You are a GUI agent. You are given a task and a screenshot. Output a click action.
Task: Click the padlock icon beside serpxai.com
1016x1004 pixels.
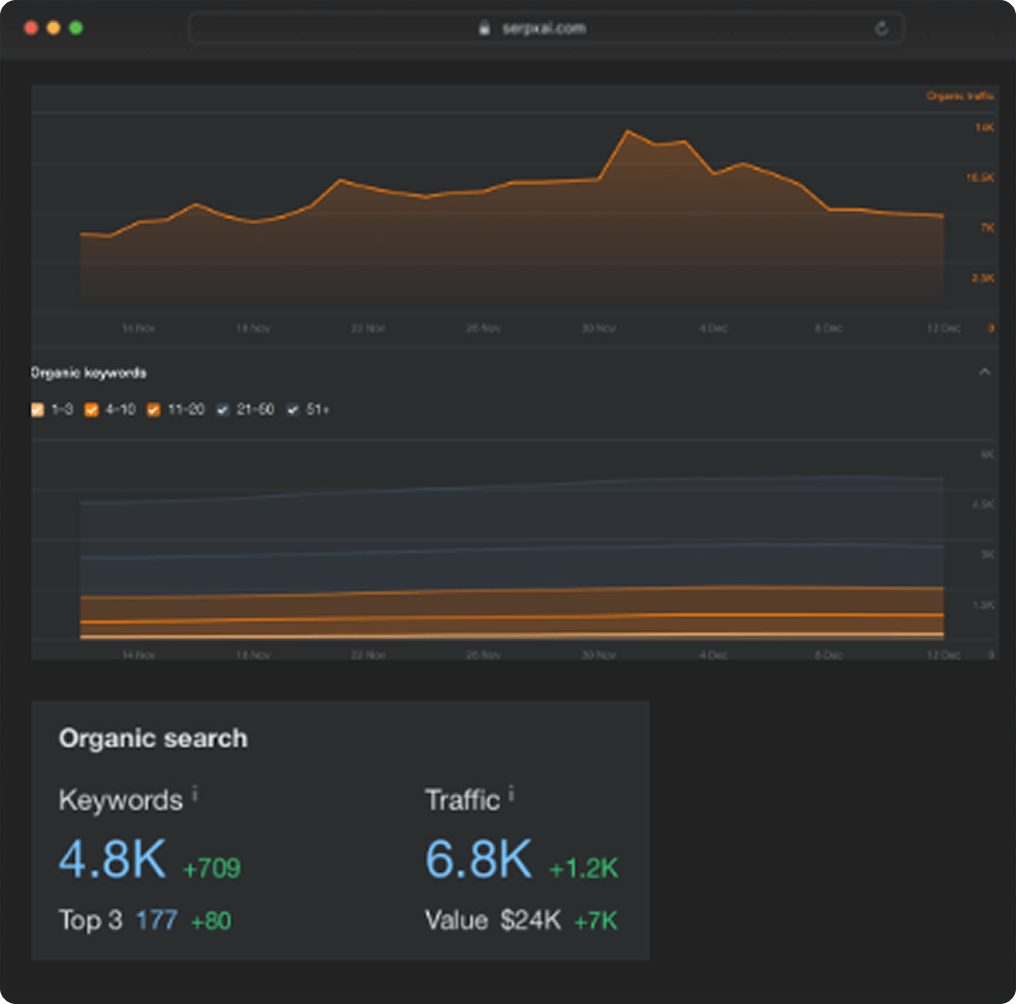(485, 28)
